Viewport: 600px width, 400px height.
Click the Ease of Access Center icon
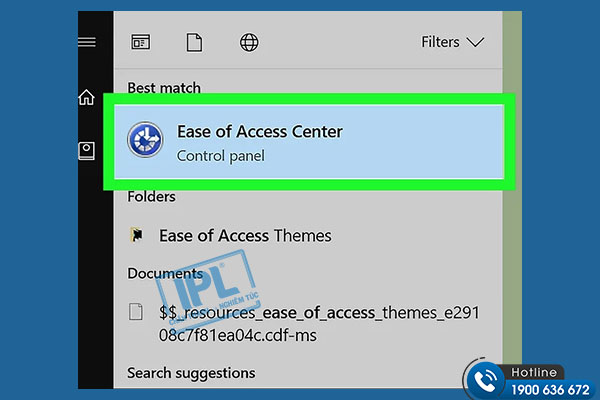click(x=145, y=140)
